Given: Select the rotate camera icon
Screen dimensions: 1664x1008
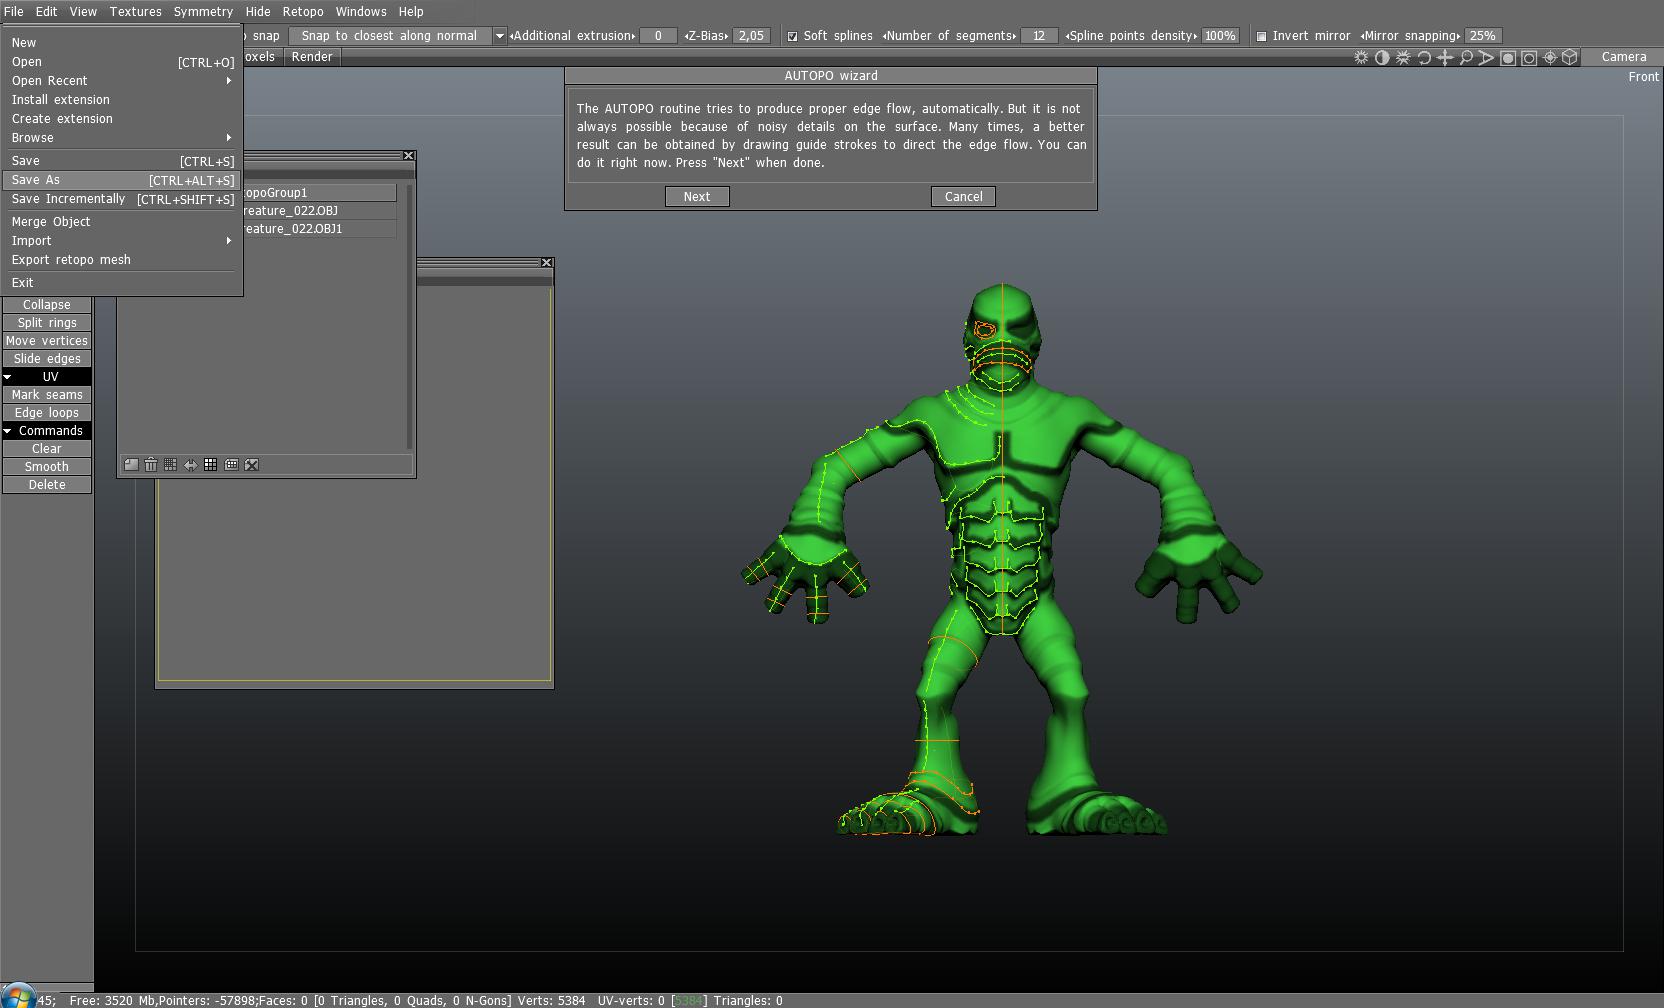Looking at the screenshot, I should click(x=1424, y=58).
